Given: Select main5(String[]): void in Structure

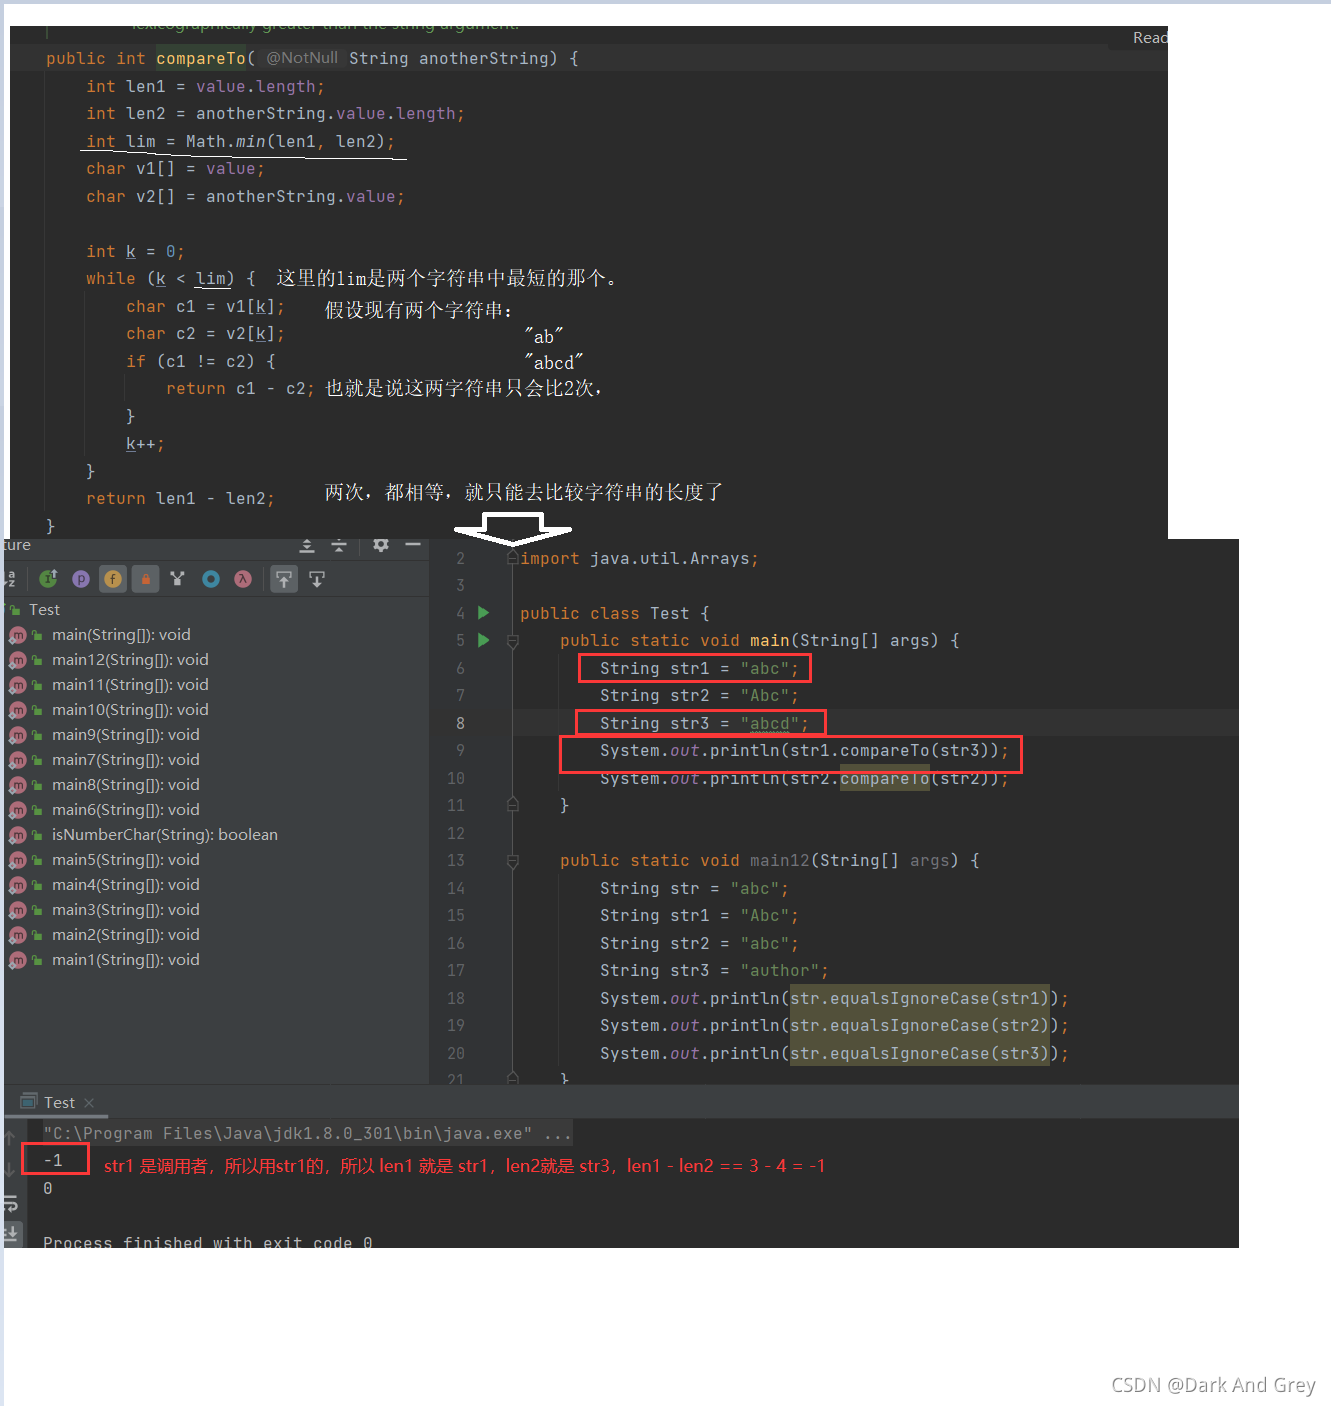Looking at the screenshot, I should [126, 860].
